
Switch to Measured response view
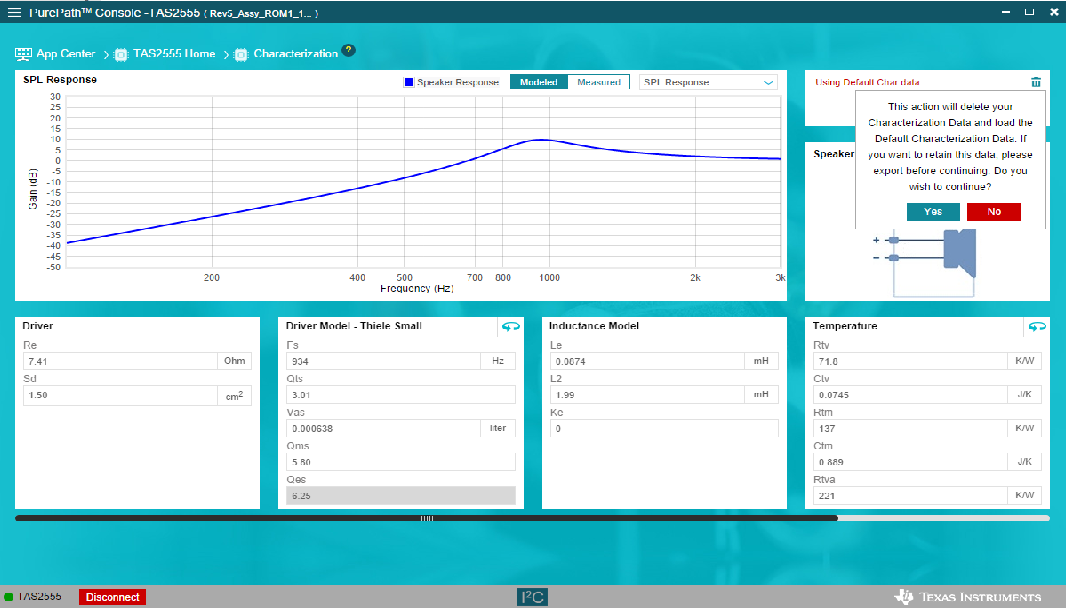coord(599,82)
